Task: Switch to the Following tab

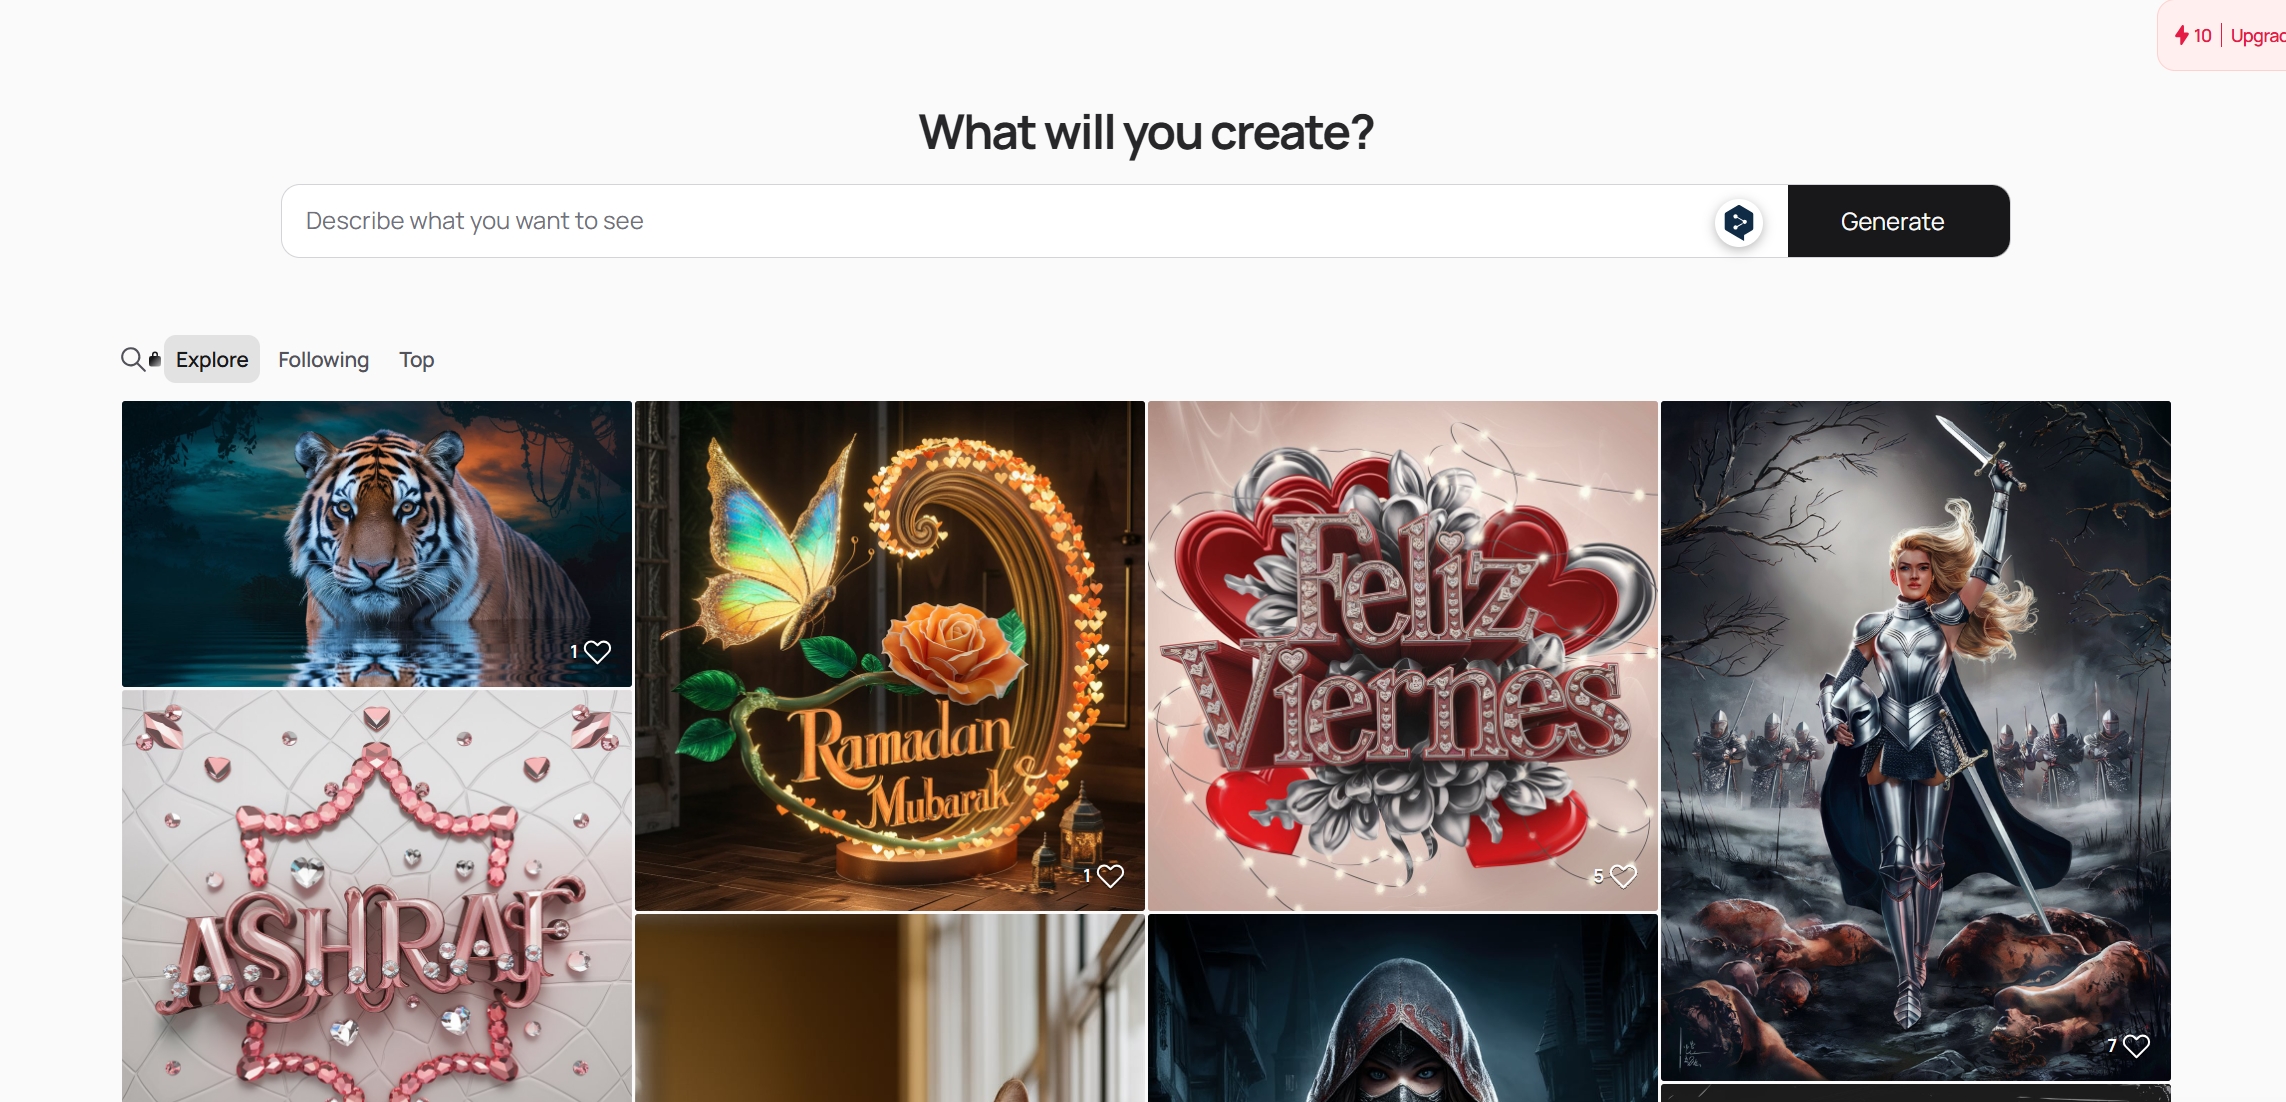Action: tap(323, 359)
